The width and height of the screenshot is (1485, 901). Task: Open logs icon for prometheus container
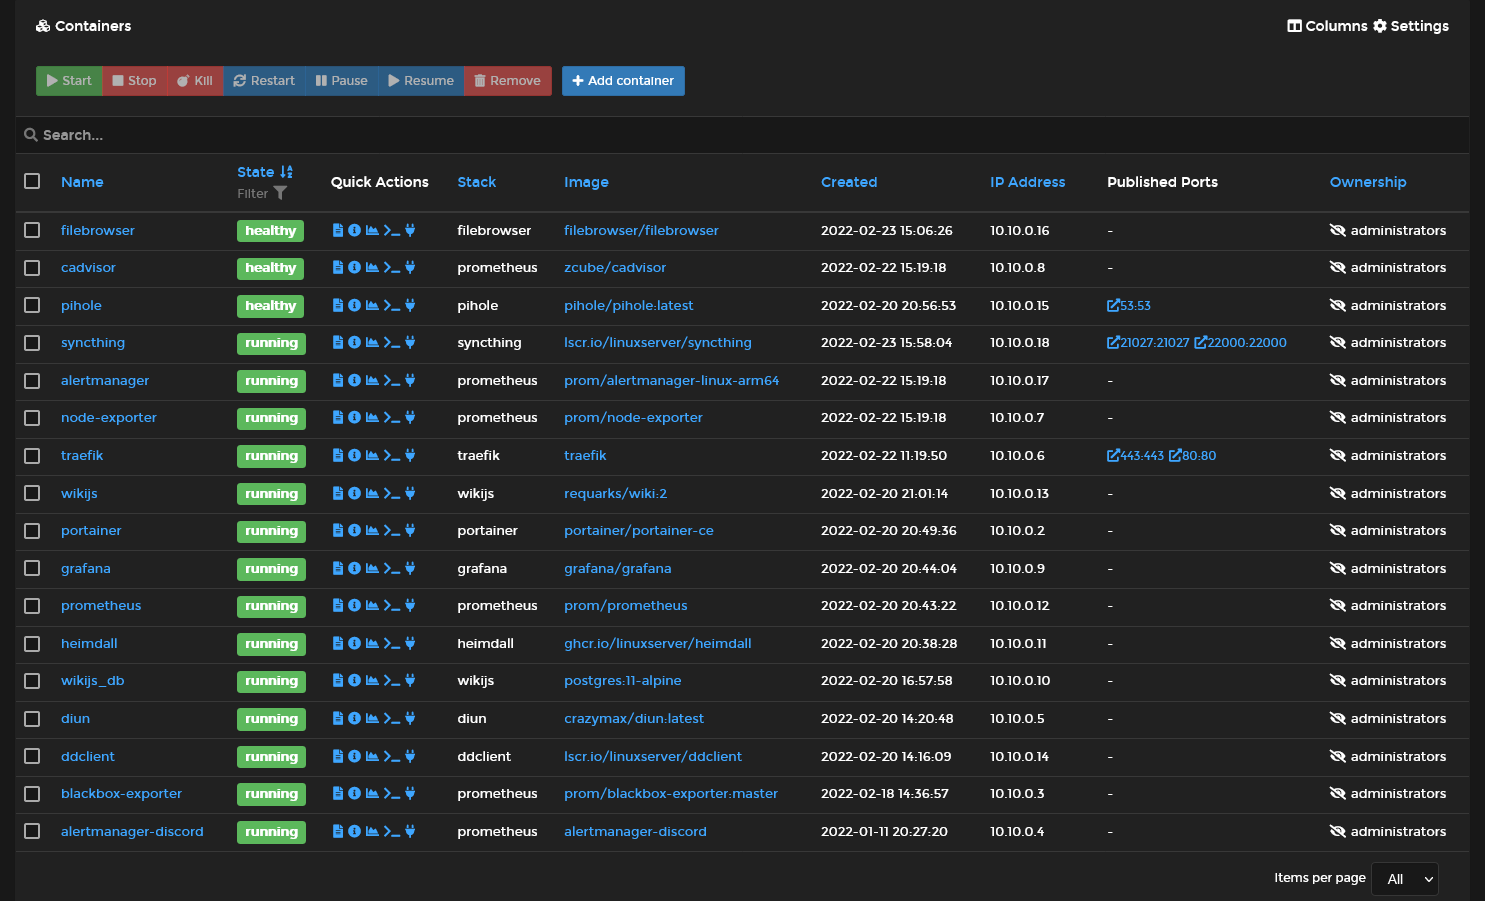click(x=338, y=606)
